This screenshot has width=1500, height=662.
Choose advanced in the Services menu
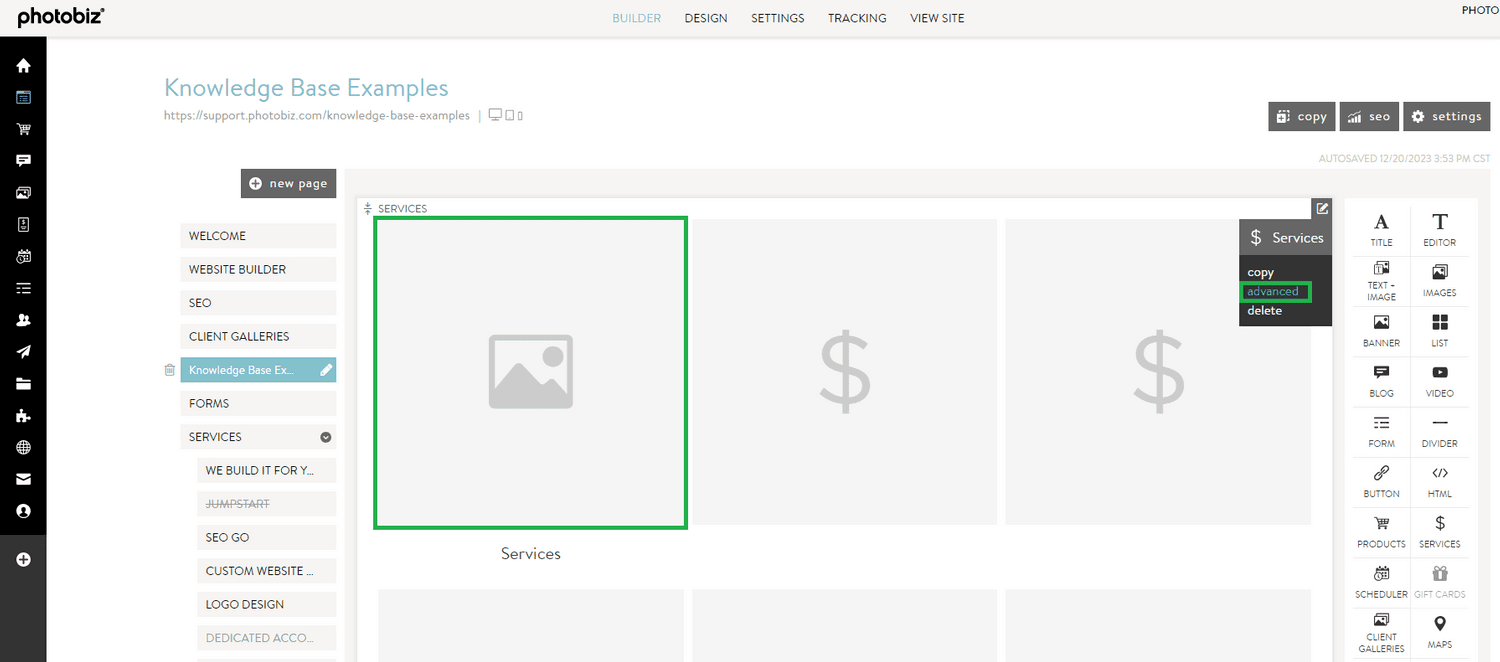(1273, 292)
